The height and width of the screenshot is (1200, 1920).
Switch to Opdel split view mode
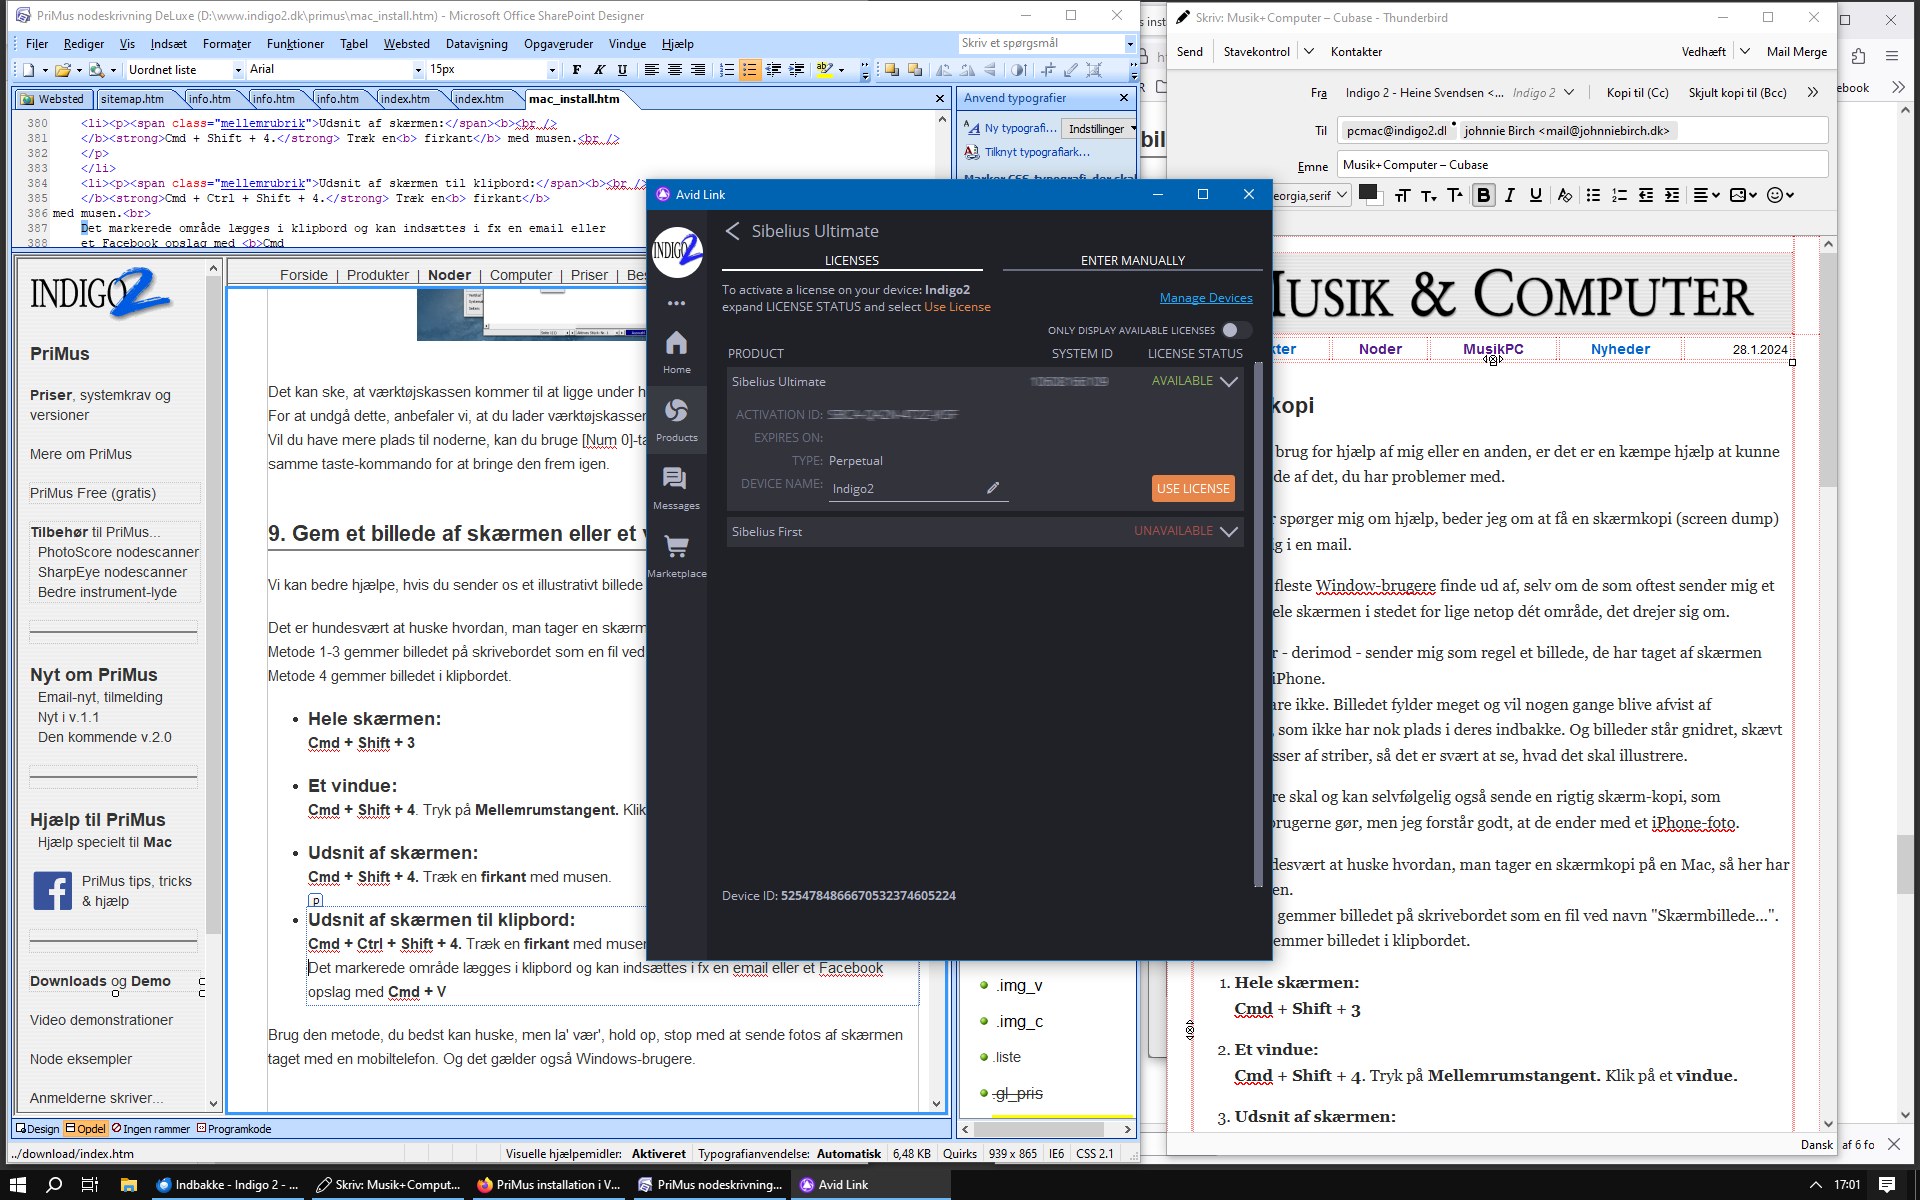(x=85, y=1128)
